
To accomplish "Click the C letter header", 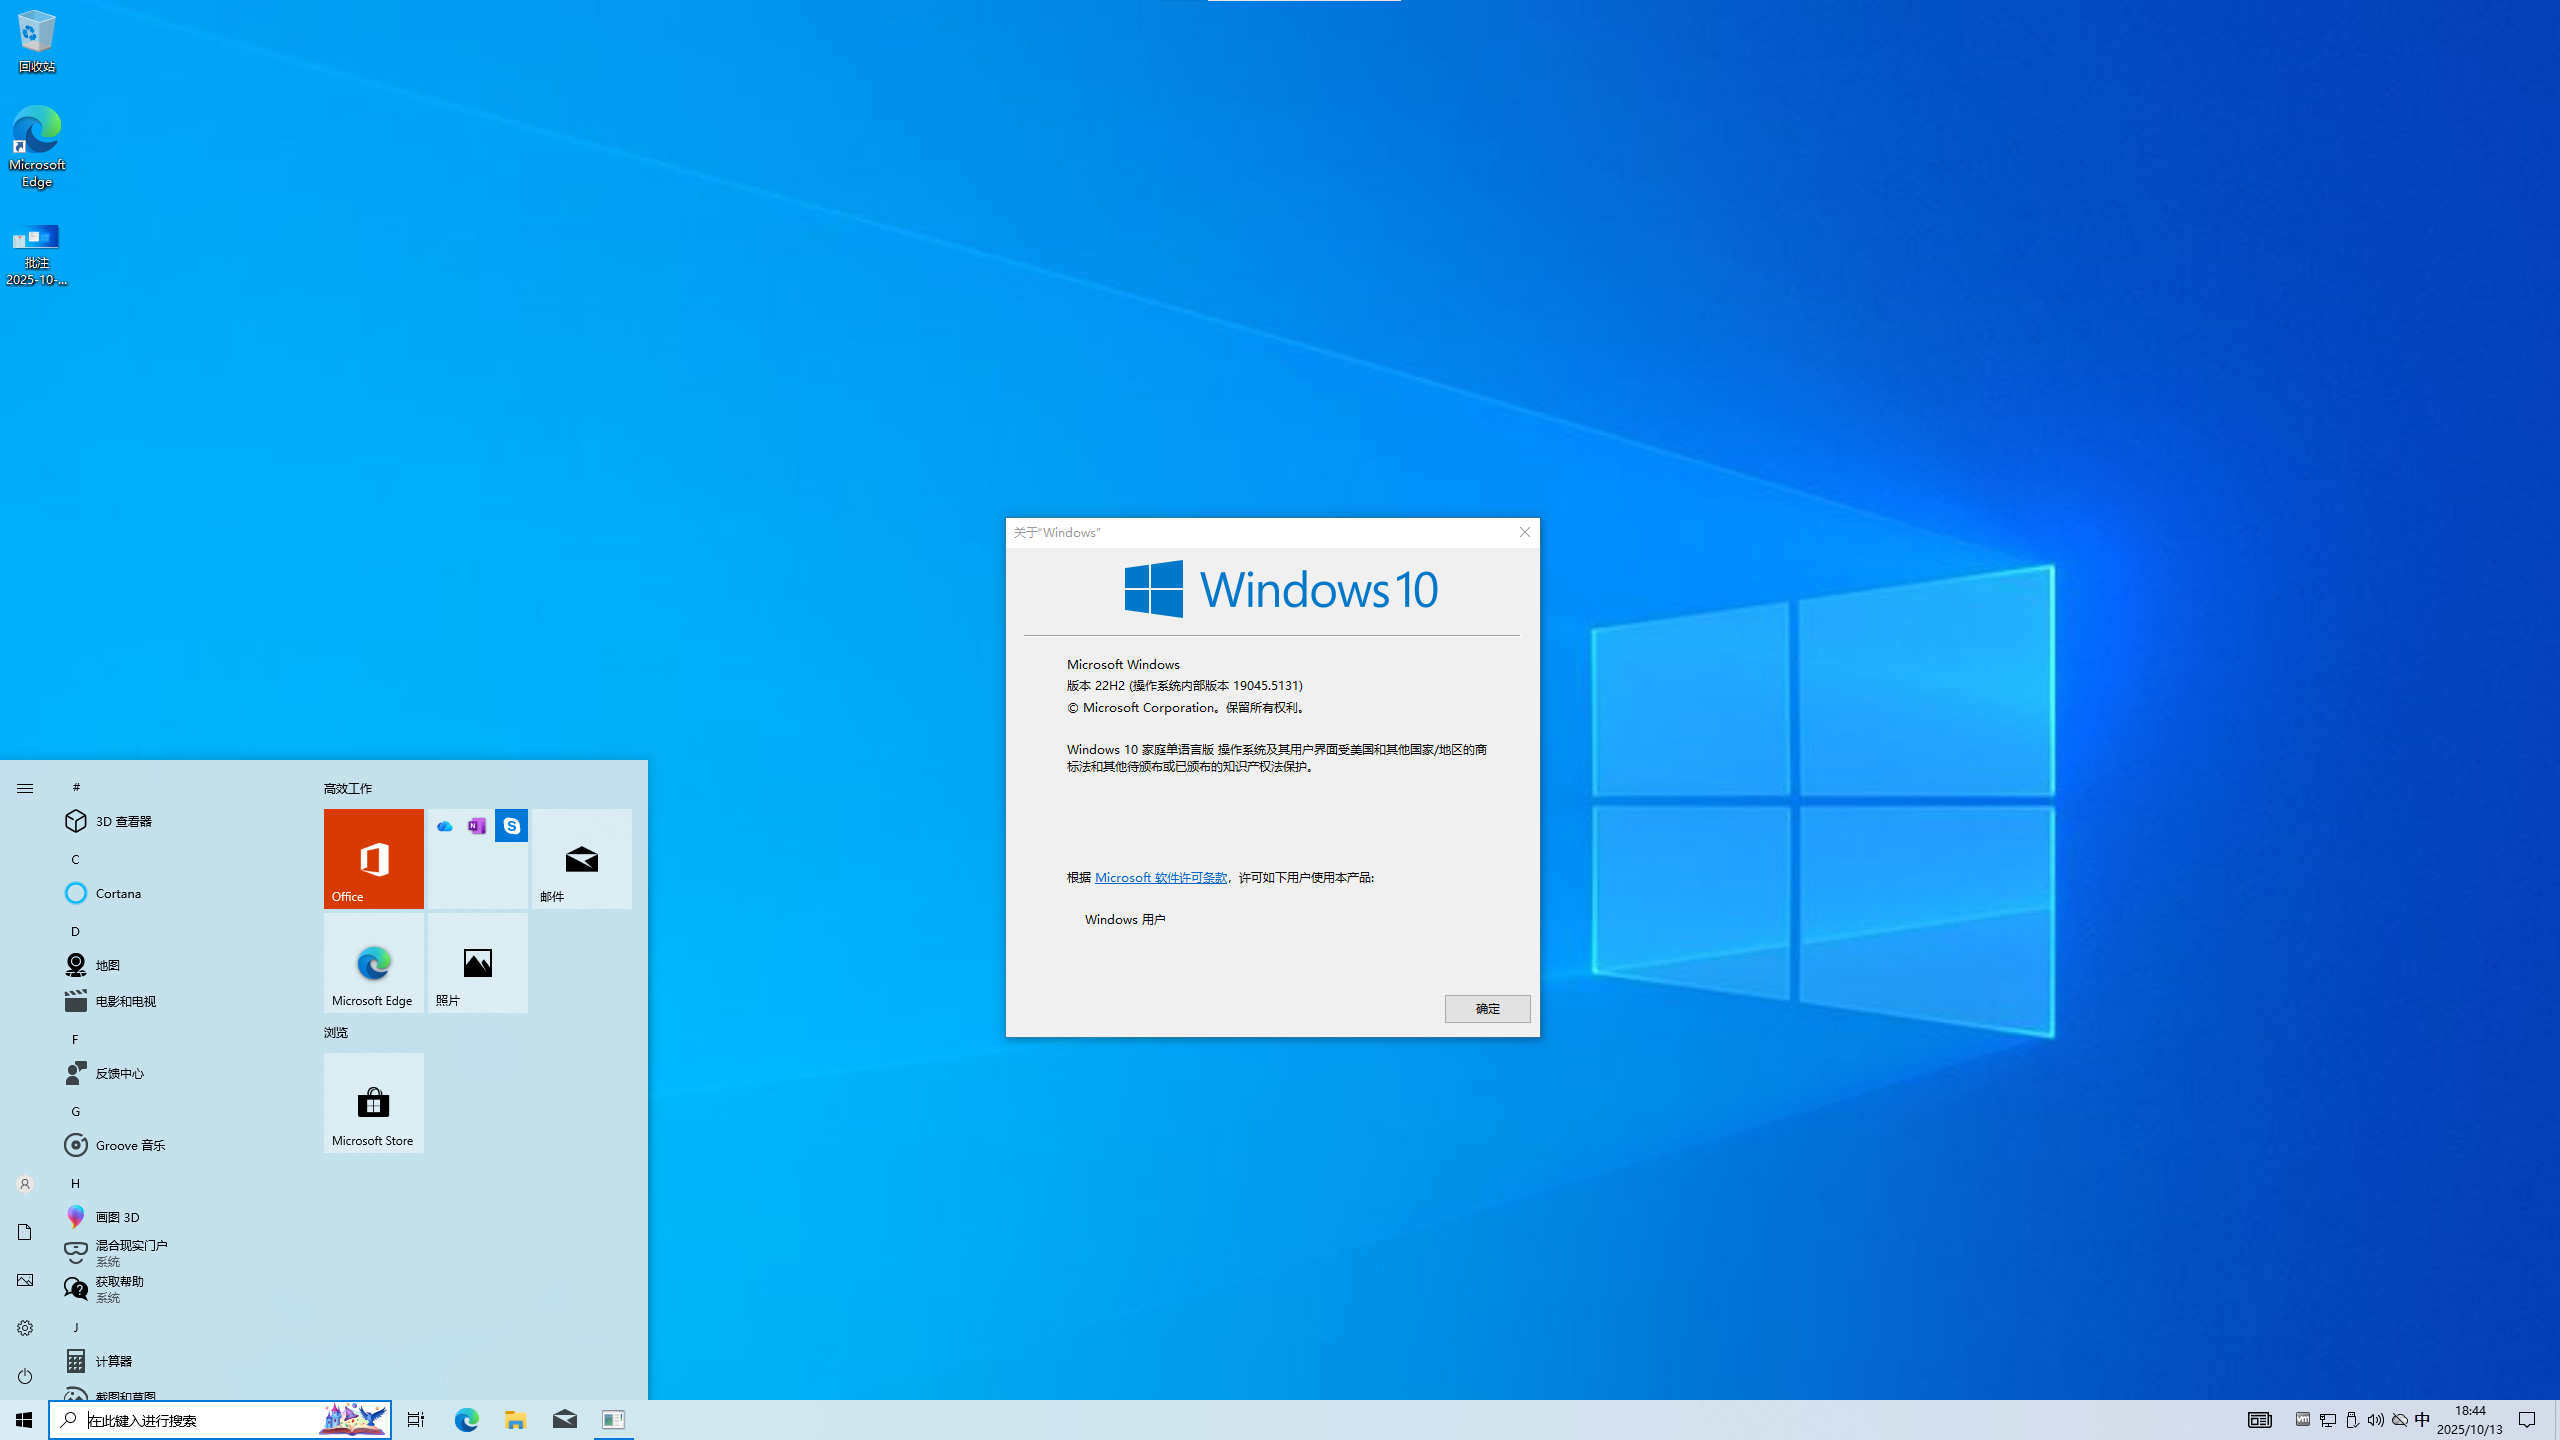I will click(75, 859).
